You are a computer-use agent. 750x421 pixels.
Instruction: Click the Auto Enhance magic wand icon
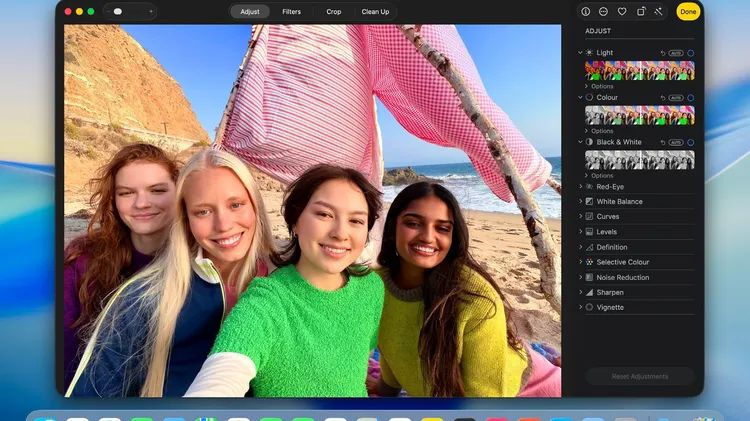pos(659,12)
